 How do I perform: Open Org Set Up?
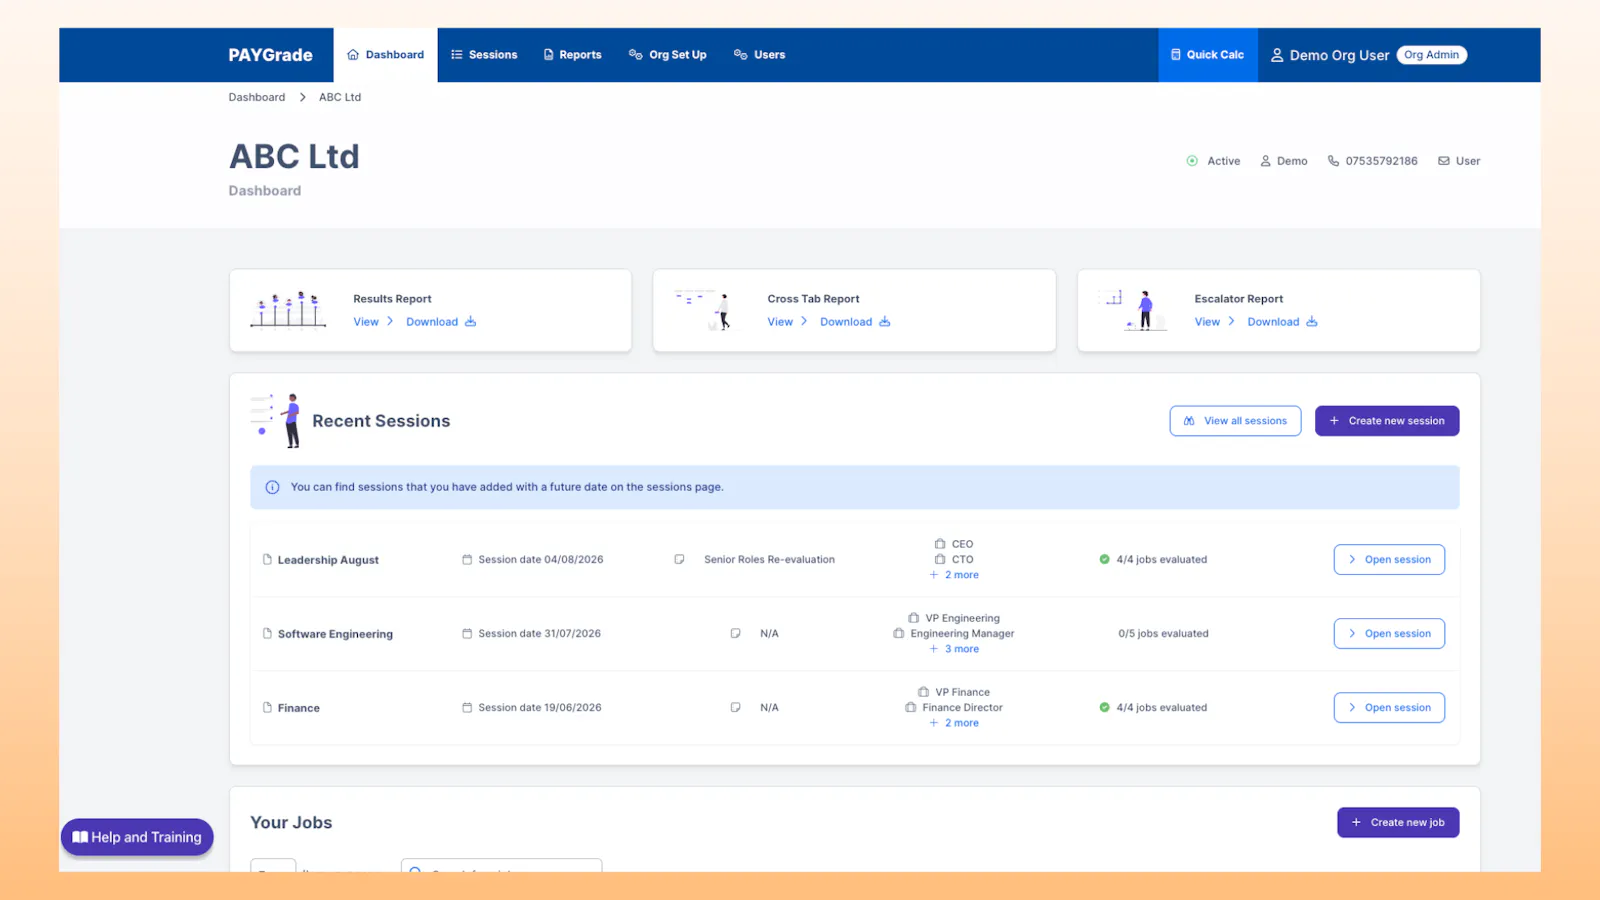click(667, 55)
